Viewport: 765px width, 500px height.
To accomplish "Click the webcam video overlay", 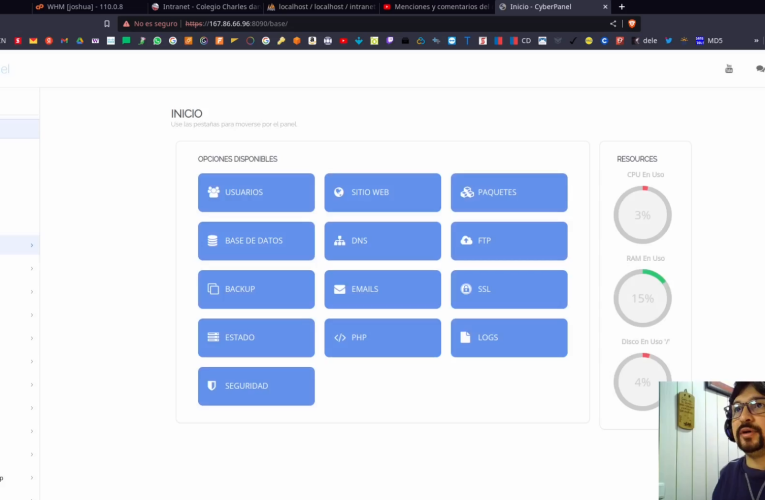I will pos(712,440).
